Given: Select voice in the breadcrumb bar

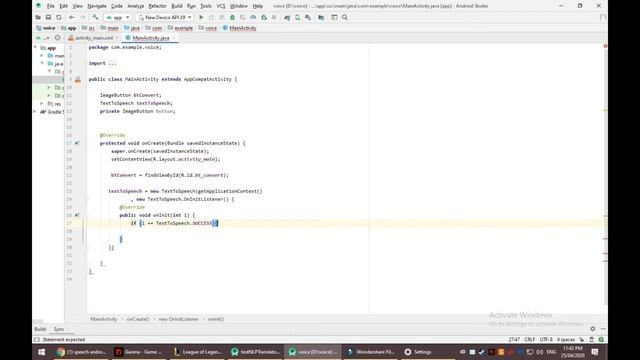Looking at the screenshot, I should (x=46, y=28).
